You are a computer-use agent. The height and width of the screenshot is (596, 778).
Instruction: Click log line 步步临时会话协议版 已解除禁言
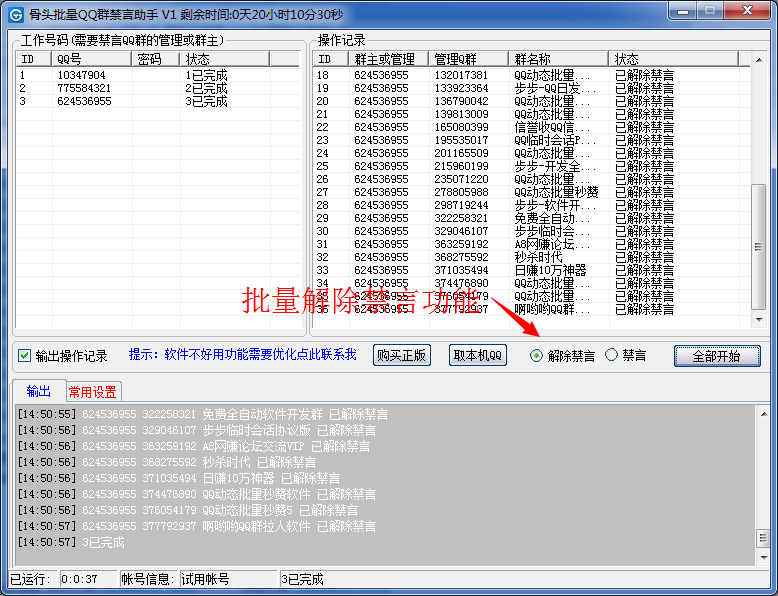pos(196,430)
